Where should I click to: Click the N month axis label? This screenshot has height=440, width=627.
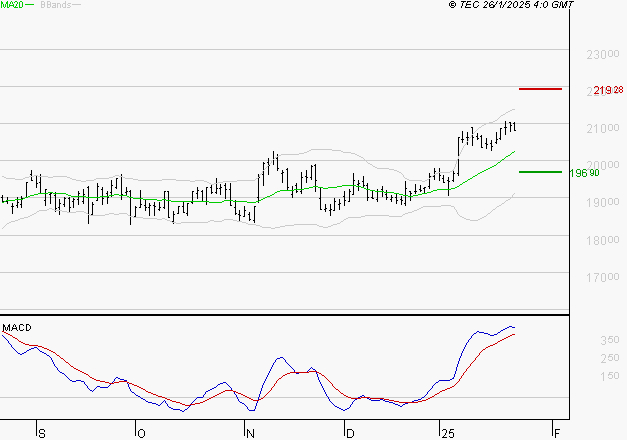250,434
